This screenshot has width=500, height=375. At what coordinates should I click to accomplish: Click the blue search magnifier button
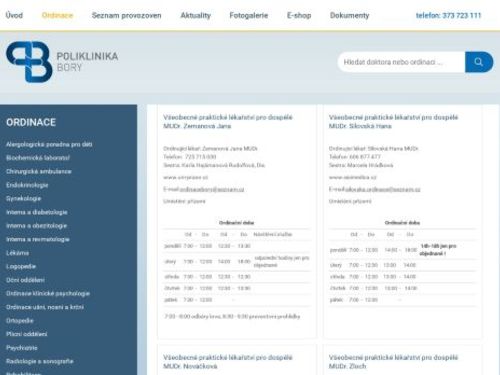click(x=479, y=62)
